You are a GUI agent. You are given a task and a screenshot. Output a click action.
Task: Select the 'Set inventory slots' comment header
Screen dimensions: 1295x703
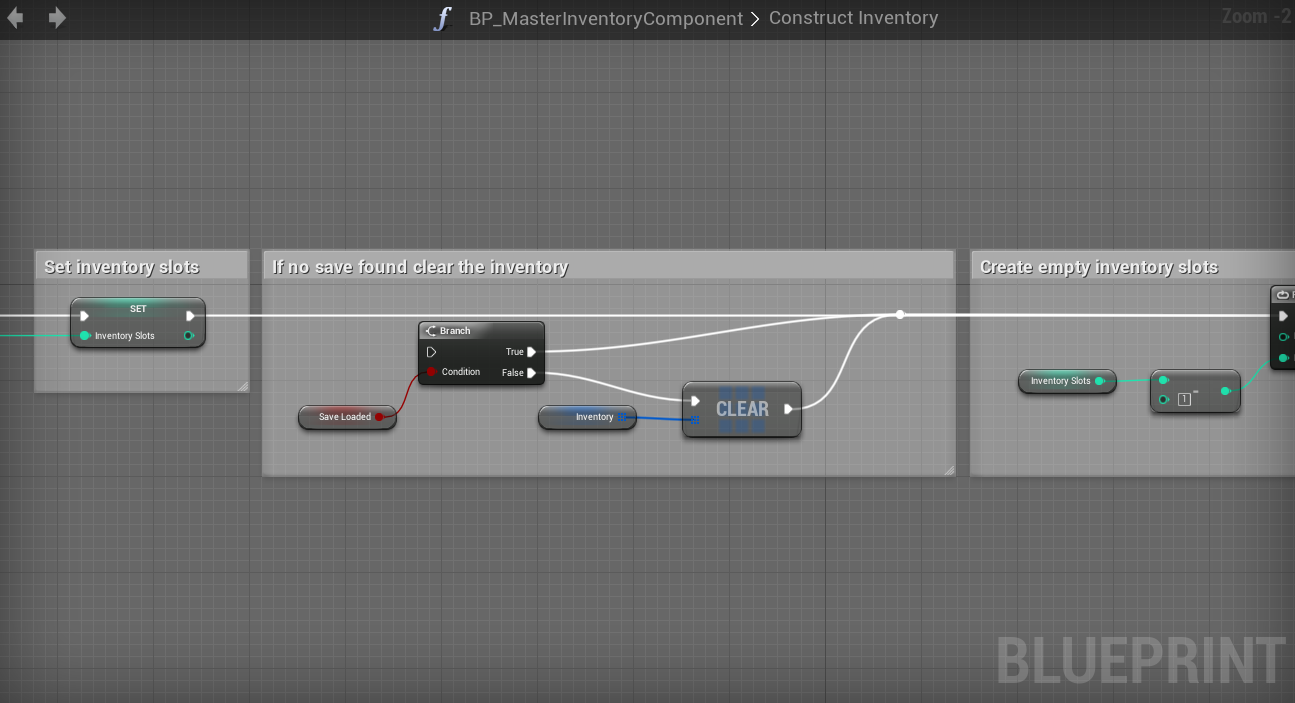141,266
